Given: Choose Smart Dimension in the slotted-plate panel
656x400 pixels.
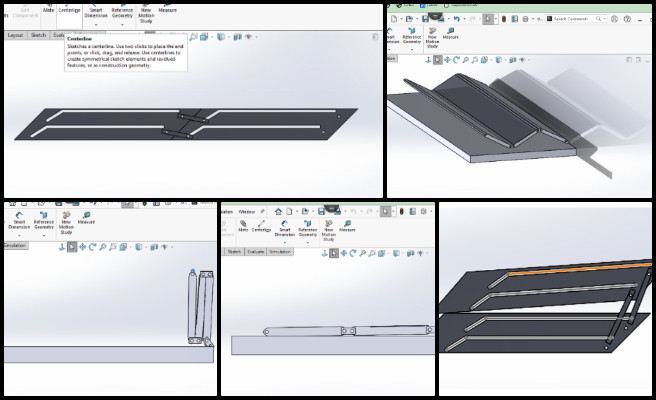Looking at the screenshot, I should pos(96,11).
